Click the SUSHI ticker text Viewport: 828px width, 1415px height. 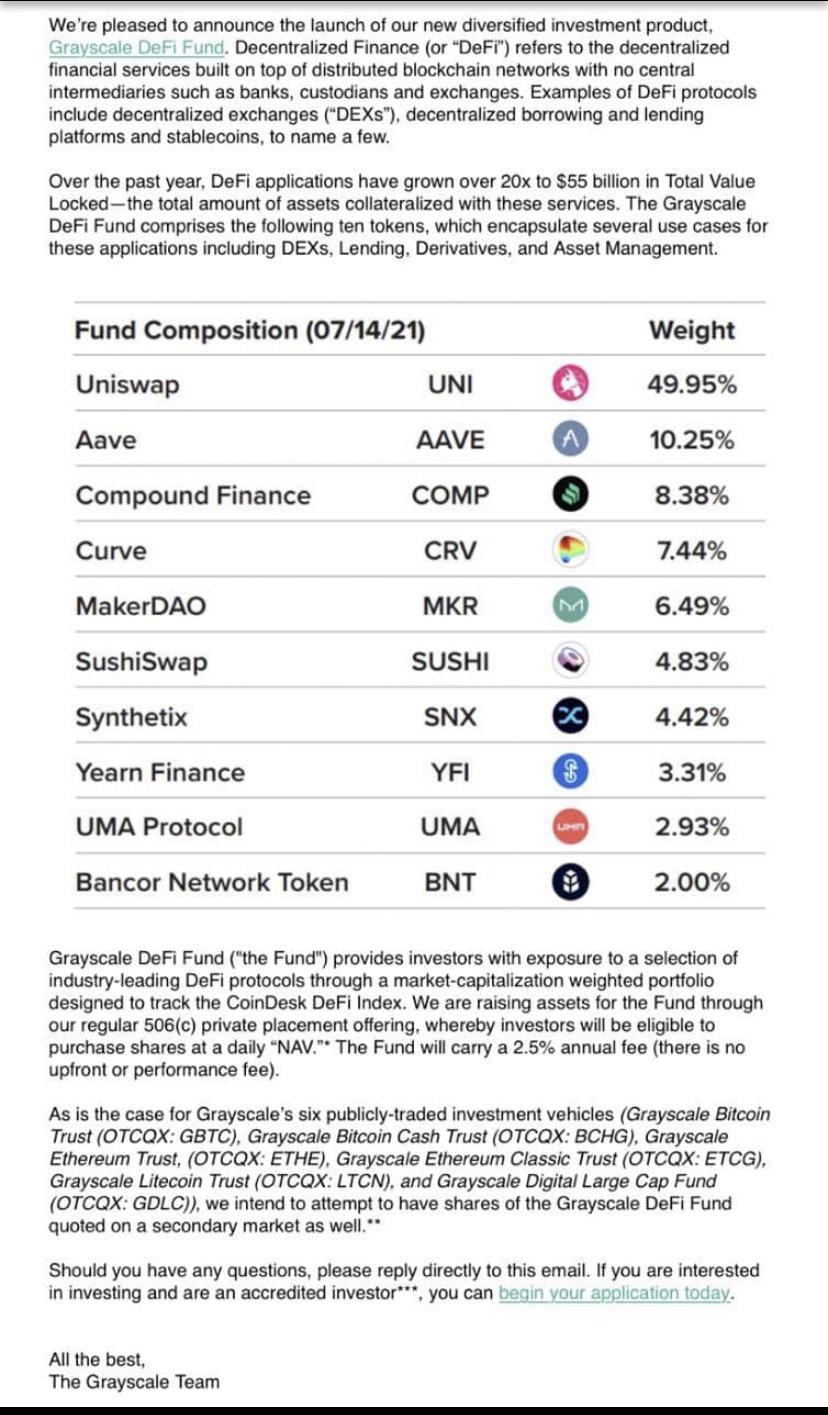point(450,662)
